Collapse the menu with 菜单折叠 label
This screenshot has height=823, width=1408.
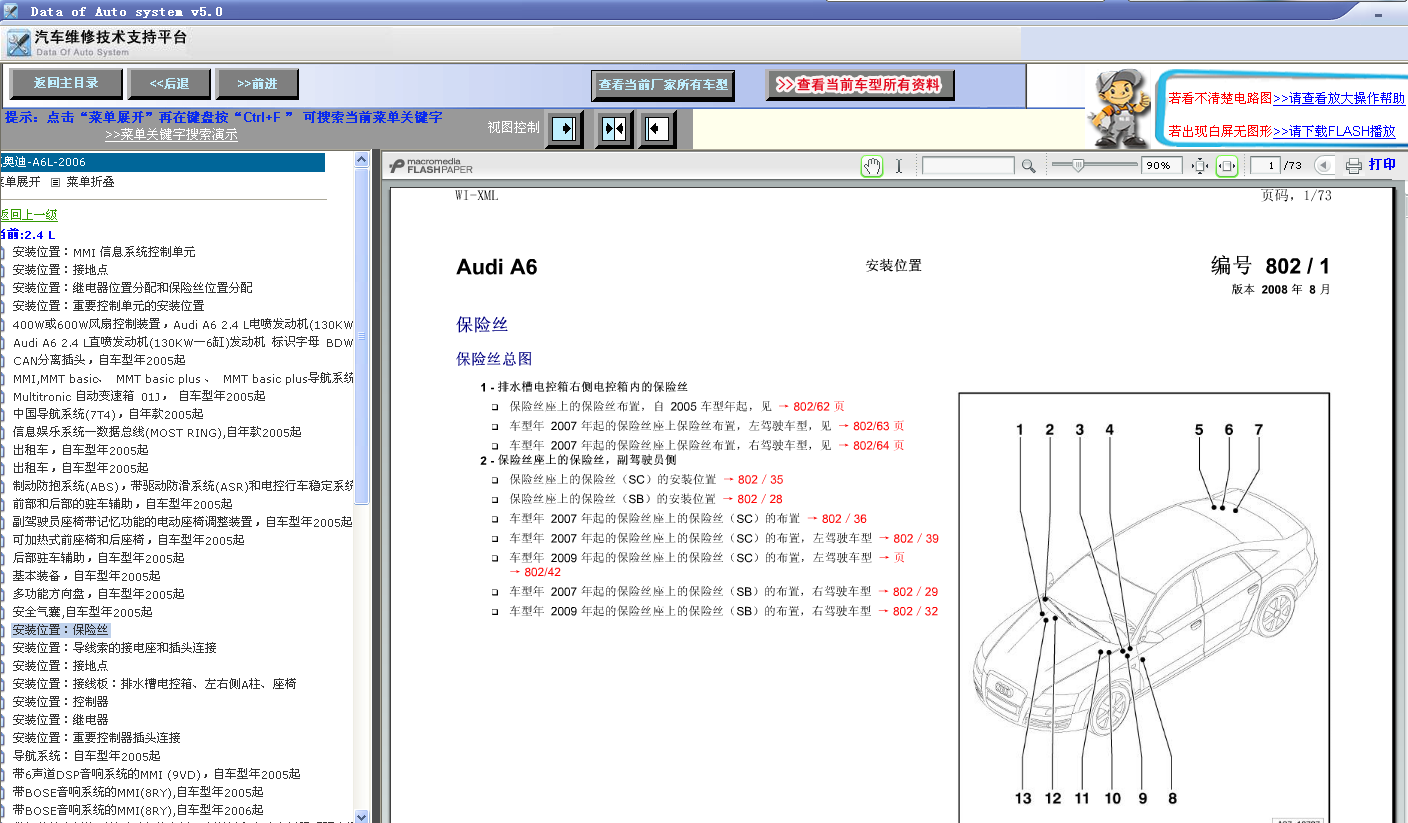[x=90, y=182]
